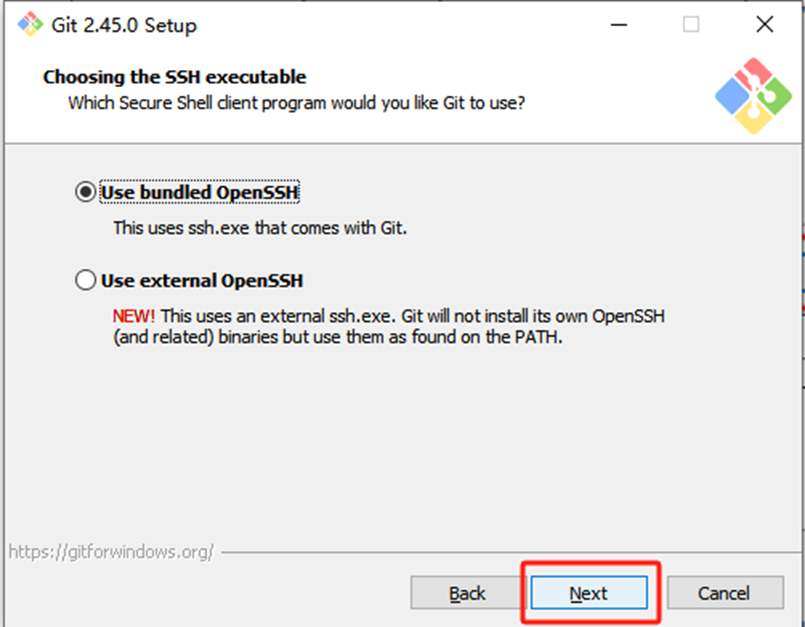Click the red NEW! label

[133, 316]
